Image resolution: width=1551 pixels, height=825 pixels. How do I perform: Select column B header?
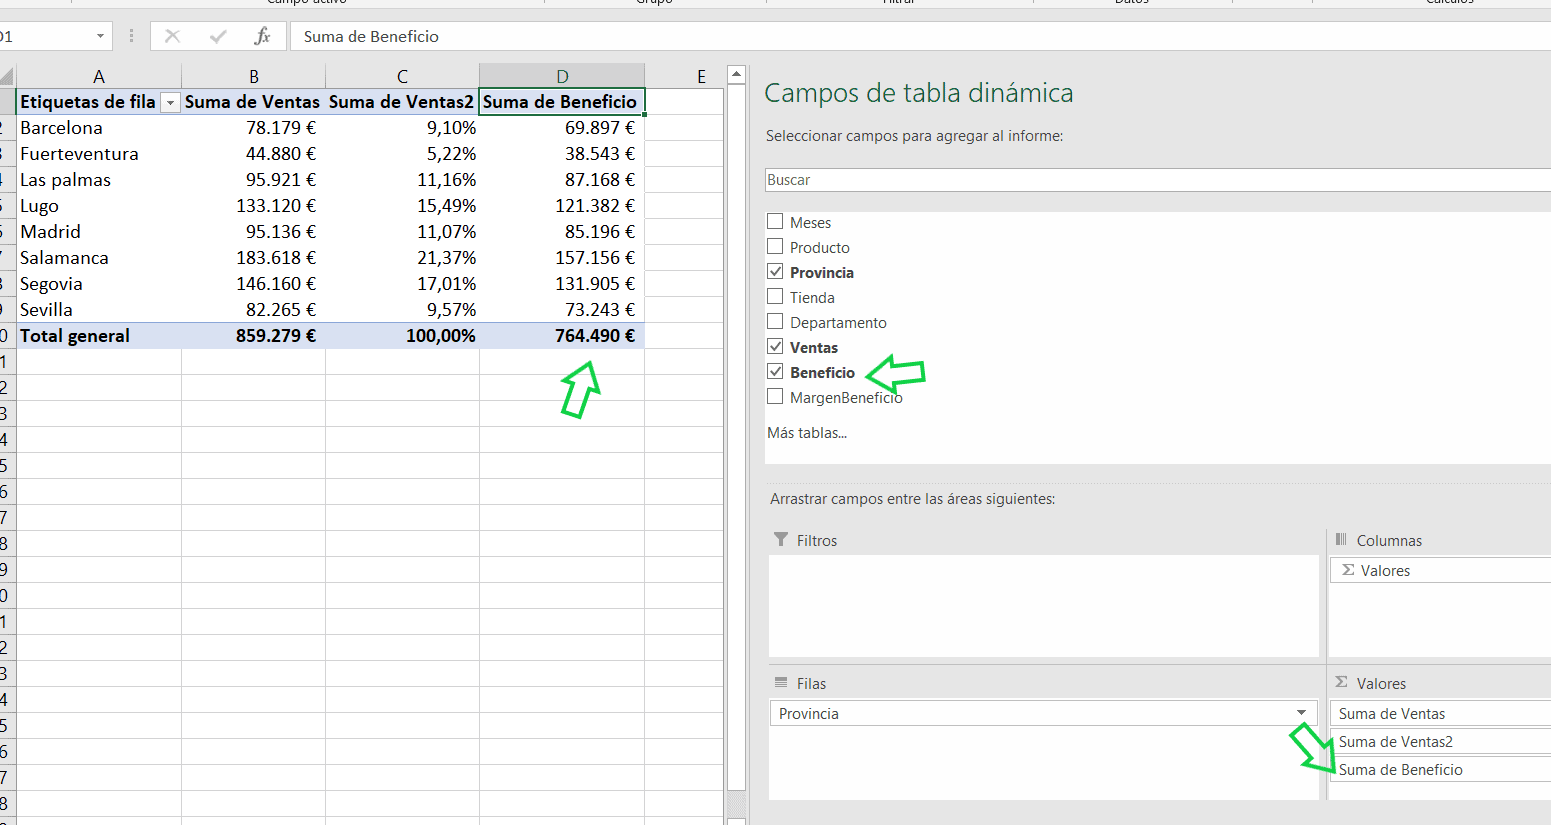(x=254, y=77)
